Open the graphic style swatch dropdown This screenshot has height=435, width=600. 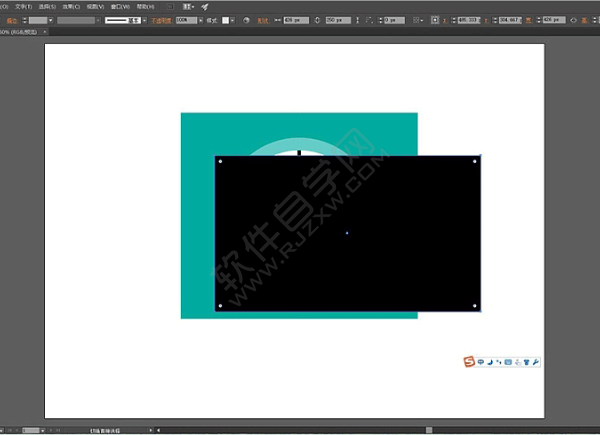pyautogui.click(x=232, y=20)
